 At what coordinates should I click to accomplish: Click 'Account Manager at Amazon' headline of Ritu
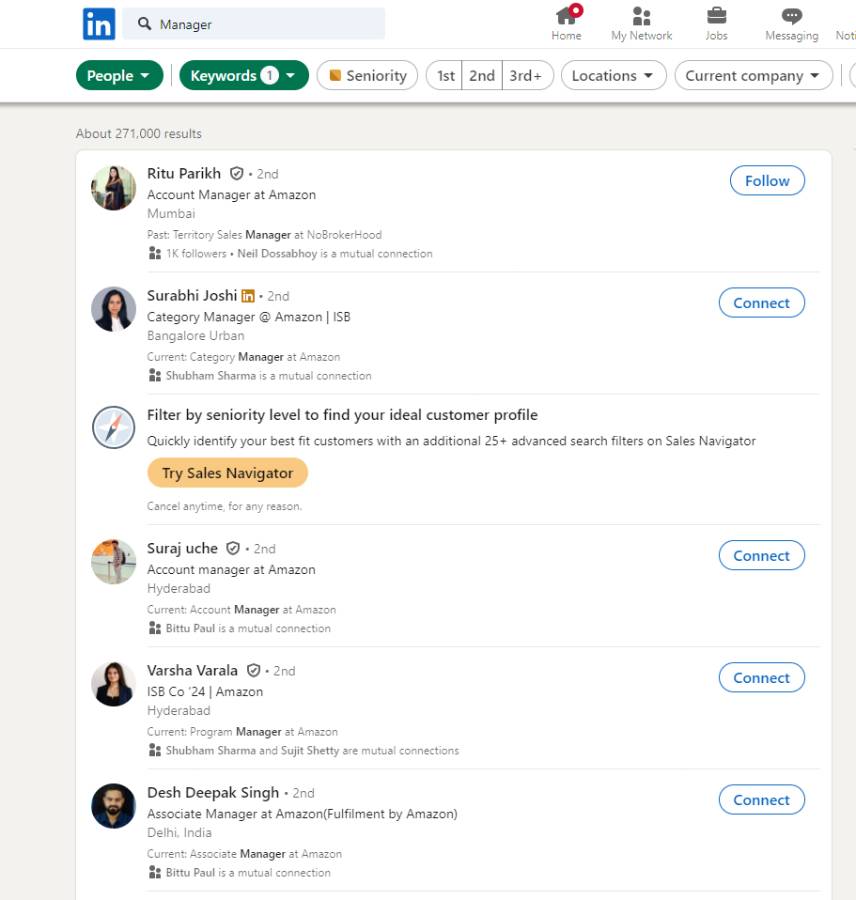click(x=231, y=195)
